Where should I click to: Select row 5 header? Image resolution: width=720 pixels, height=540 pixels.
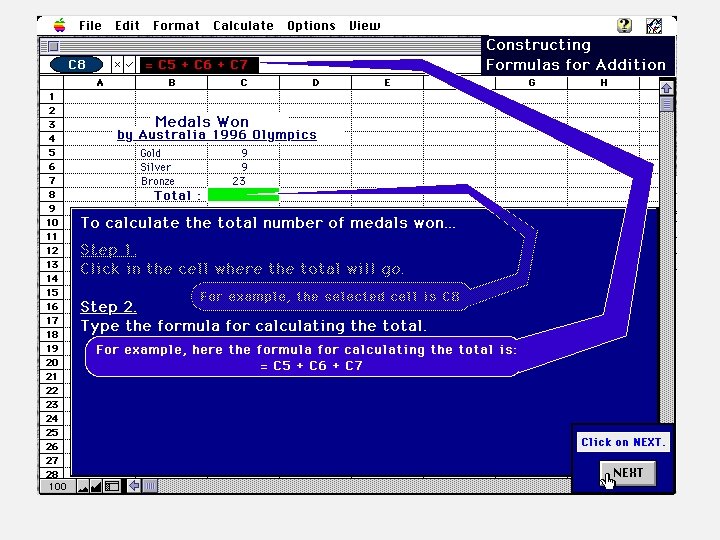[52, 152]
